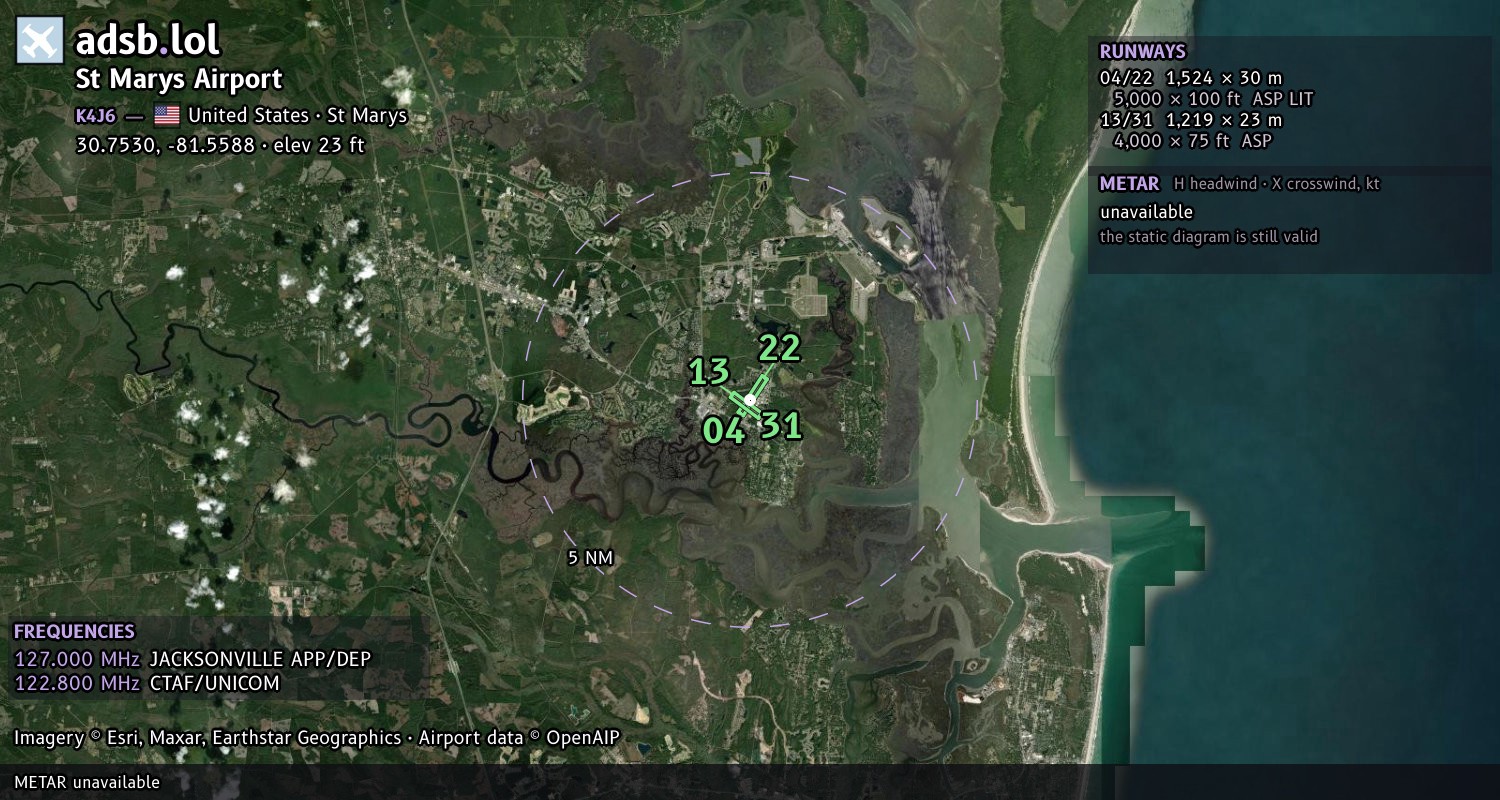Select the runway 31 marker label
Viewport: 1500px width, 800px height.
pyautogui.click(x=781, y=426)
